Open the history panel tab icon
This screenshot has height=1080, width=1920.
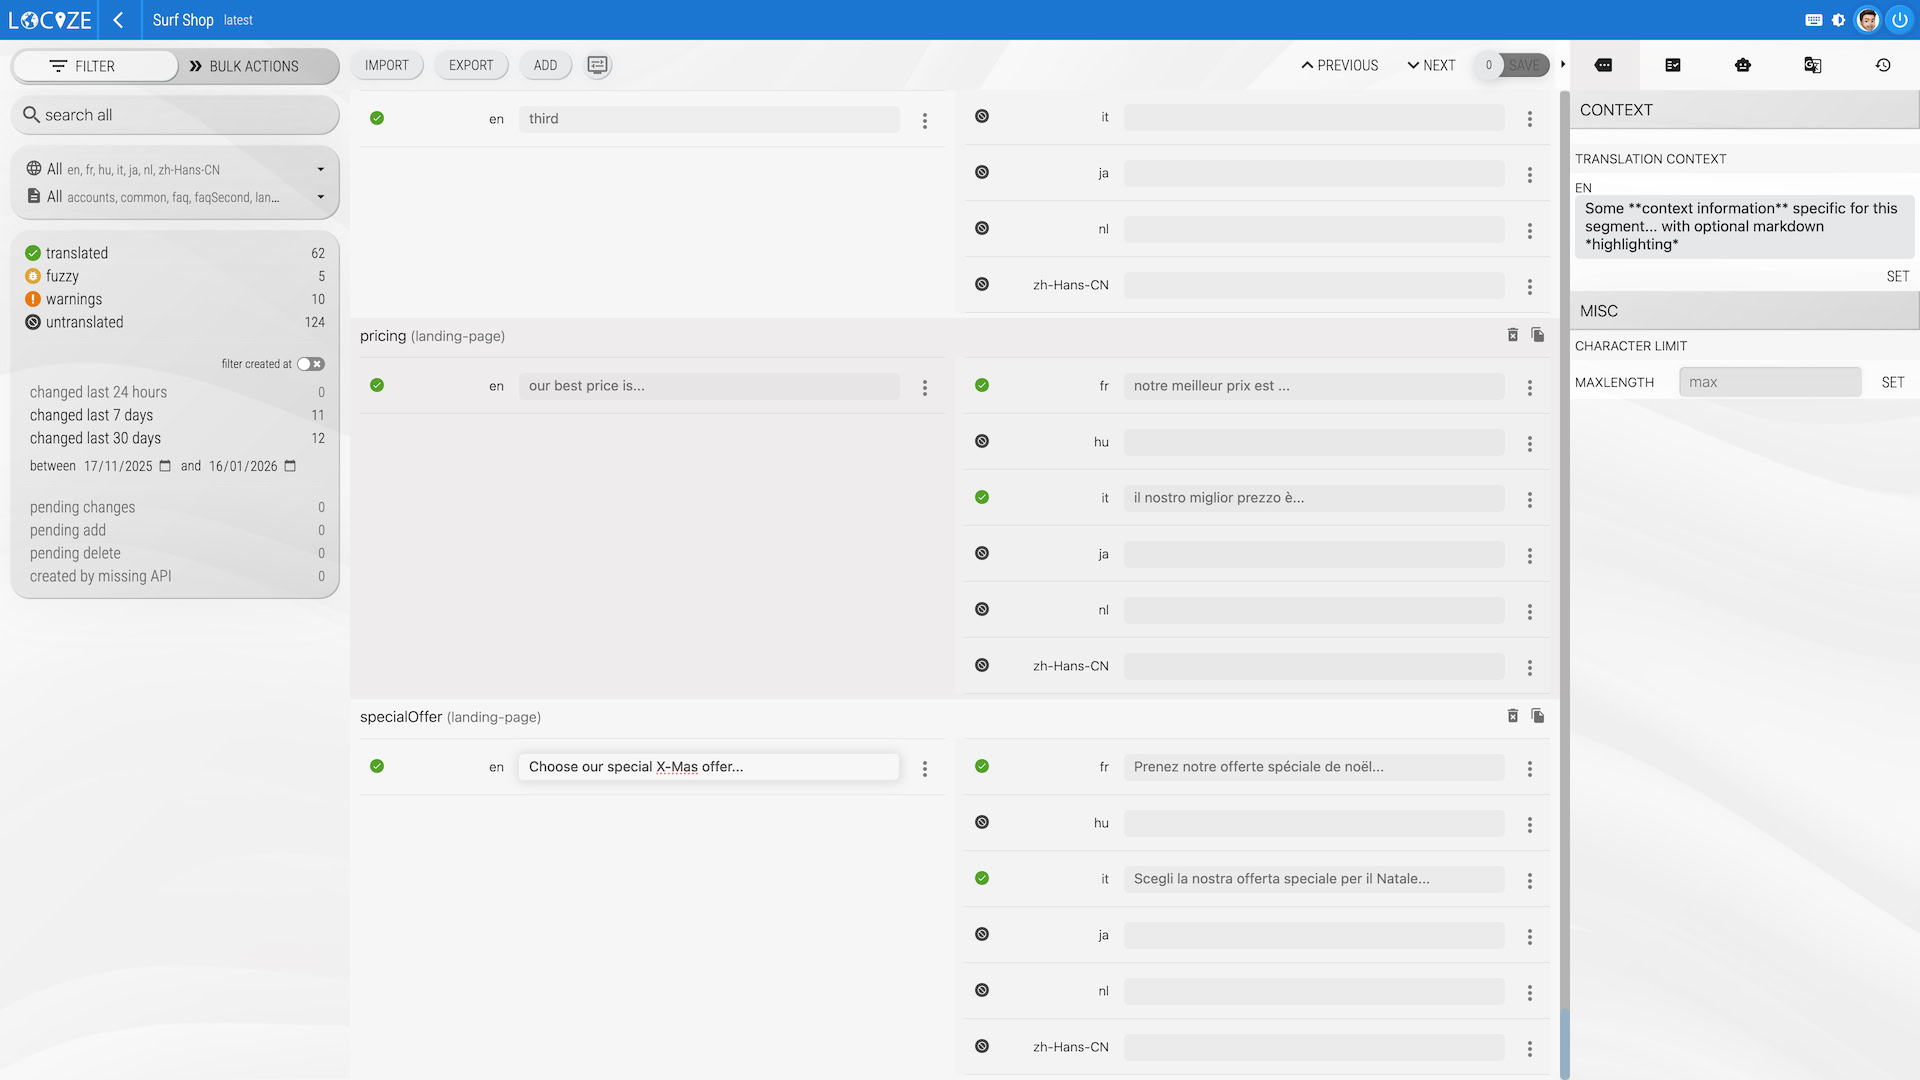(x=1882, y=65)
